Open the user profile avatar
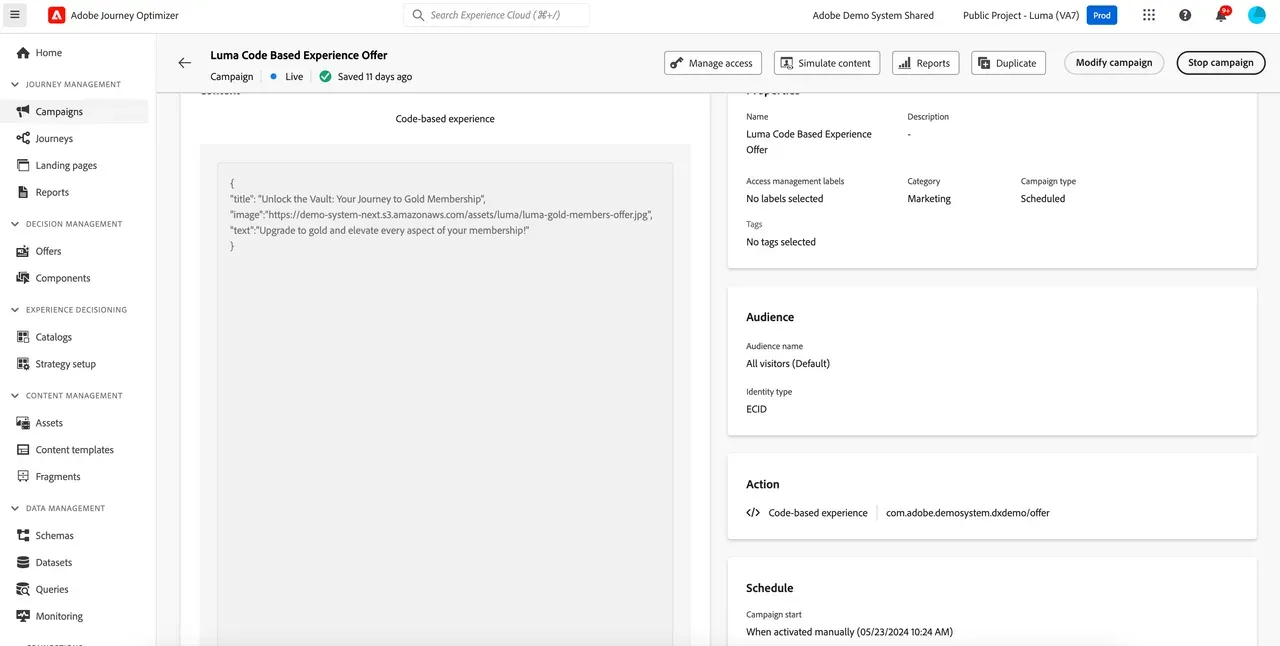The height and width of the screenshot is (646, 1280). [x=1257, y=15]
